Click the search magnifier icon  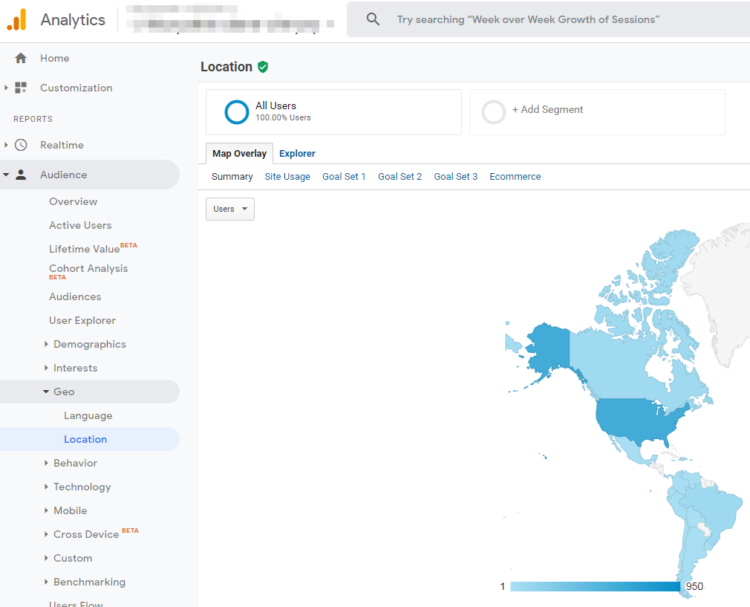373,19
